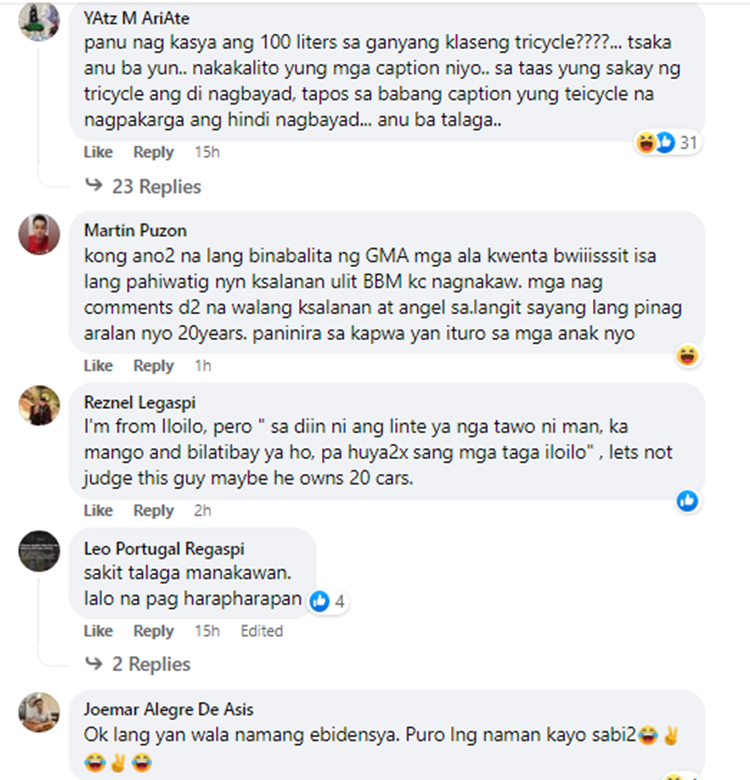Open Leo Portugal Regaspi's avatar
Image resolution: width=750 pixels, height=780 pixels.
(x=39, y=551)
